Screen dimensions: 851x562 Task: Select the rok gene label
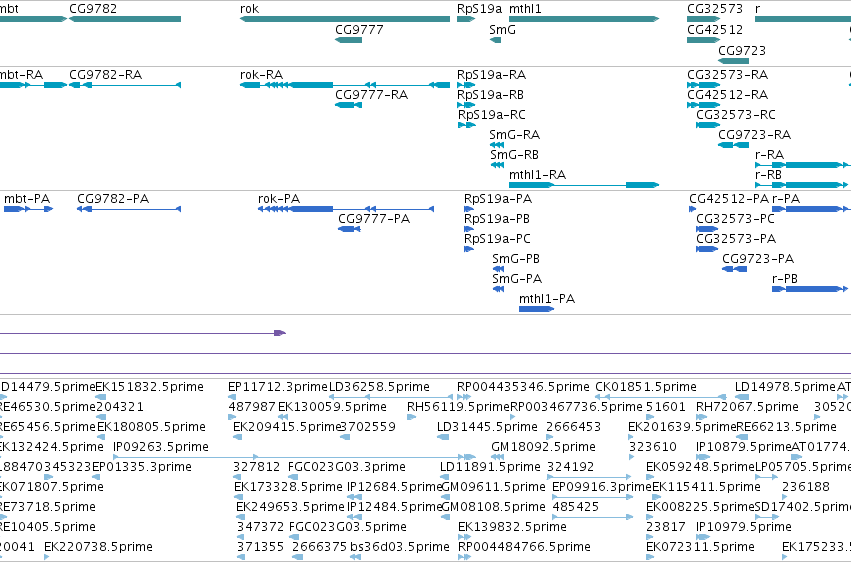coord(249,9)
